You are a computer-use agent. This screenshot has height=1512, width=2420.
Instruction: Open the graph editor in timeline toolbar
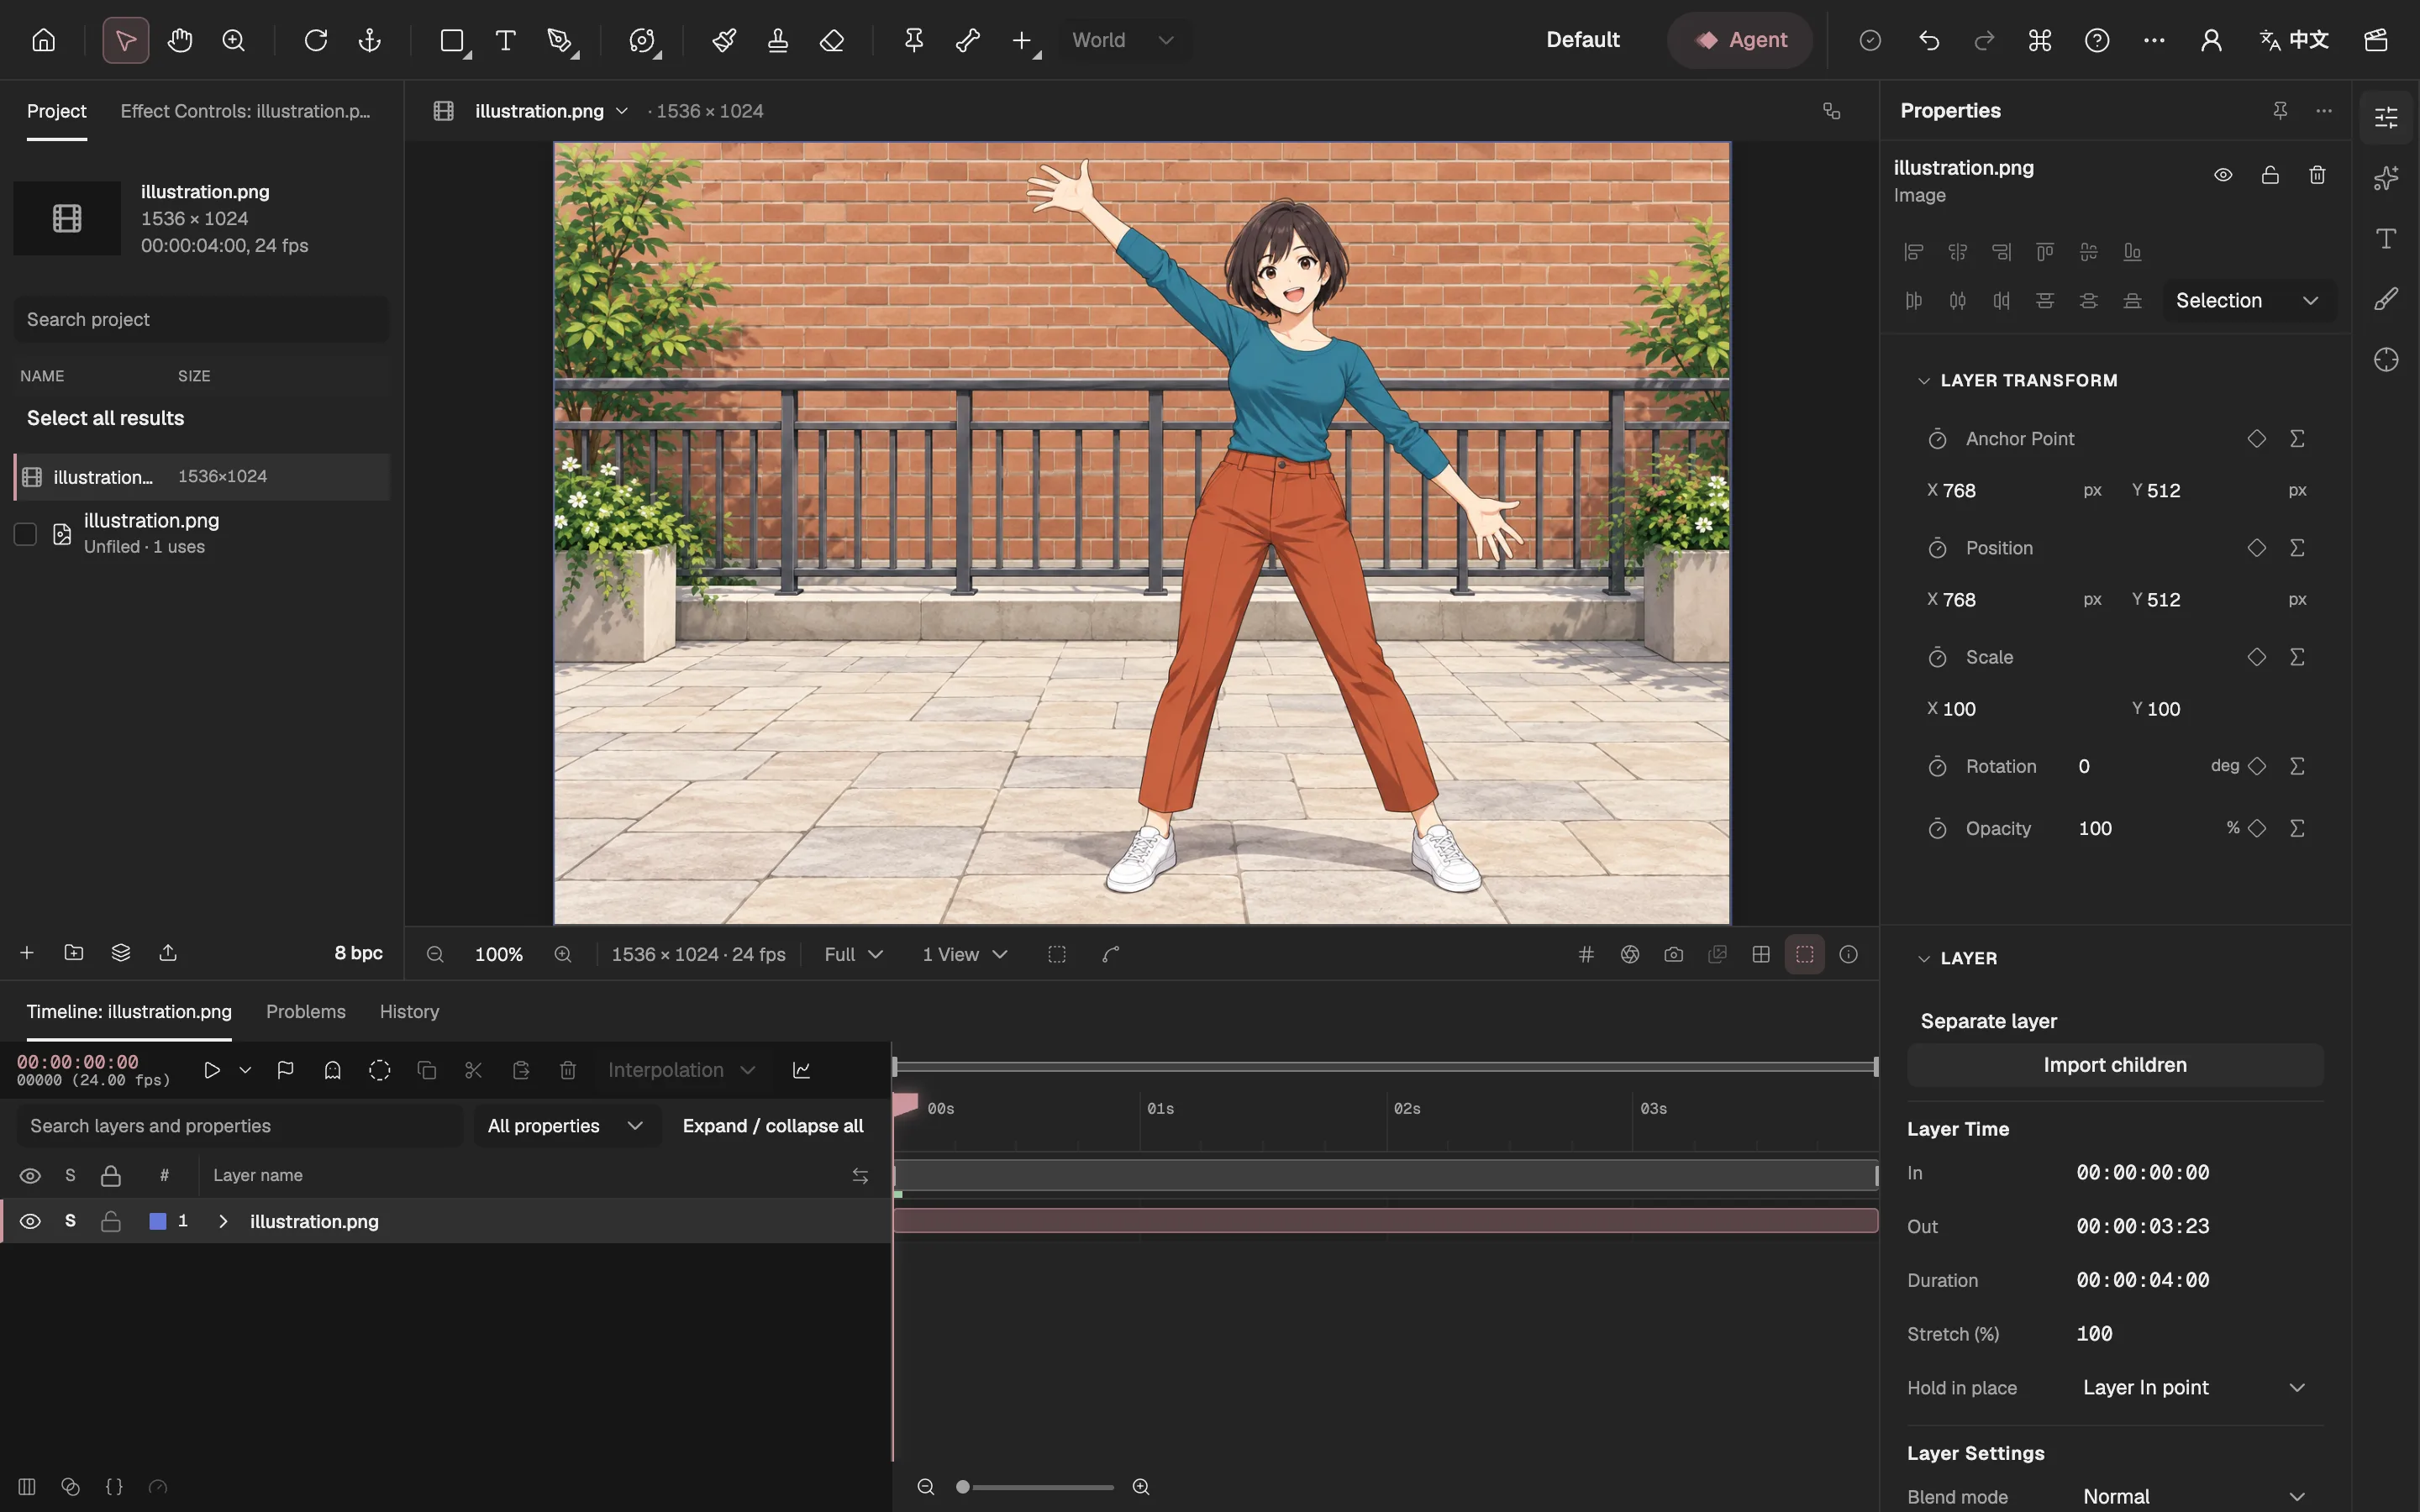click(x=801, y=1070)
